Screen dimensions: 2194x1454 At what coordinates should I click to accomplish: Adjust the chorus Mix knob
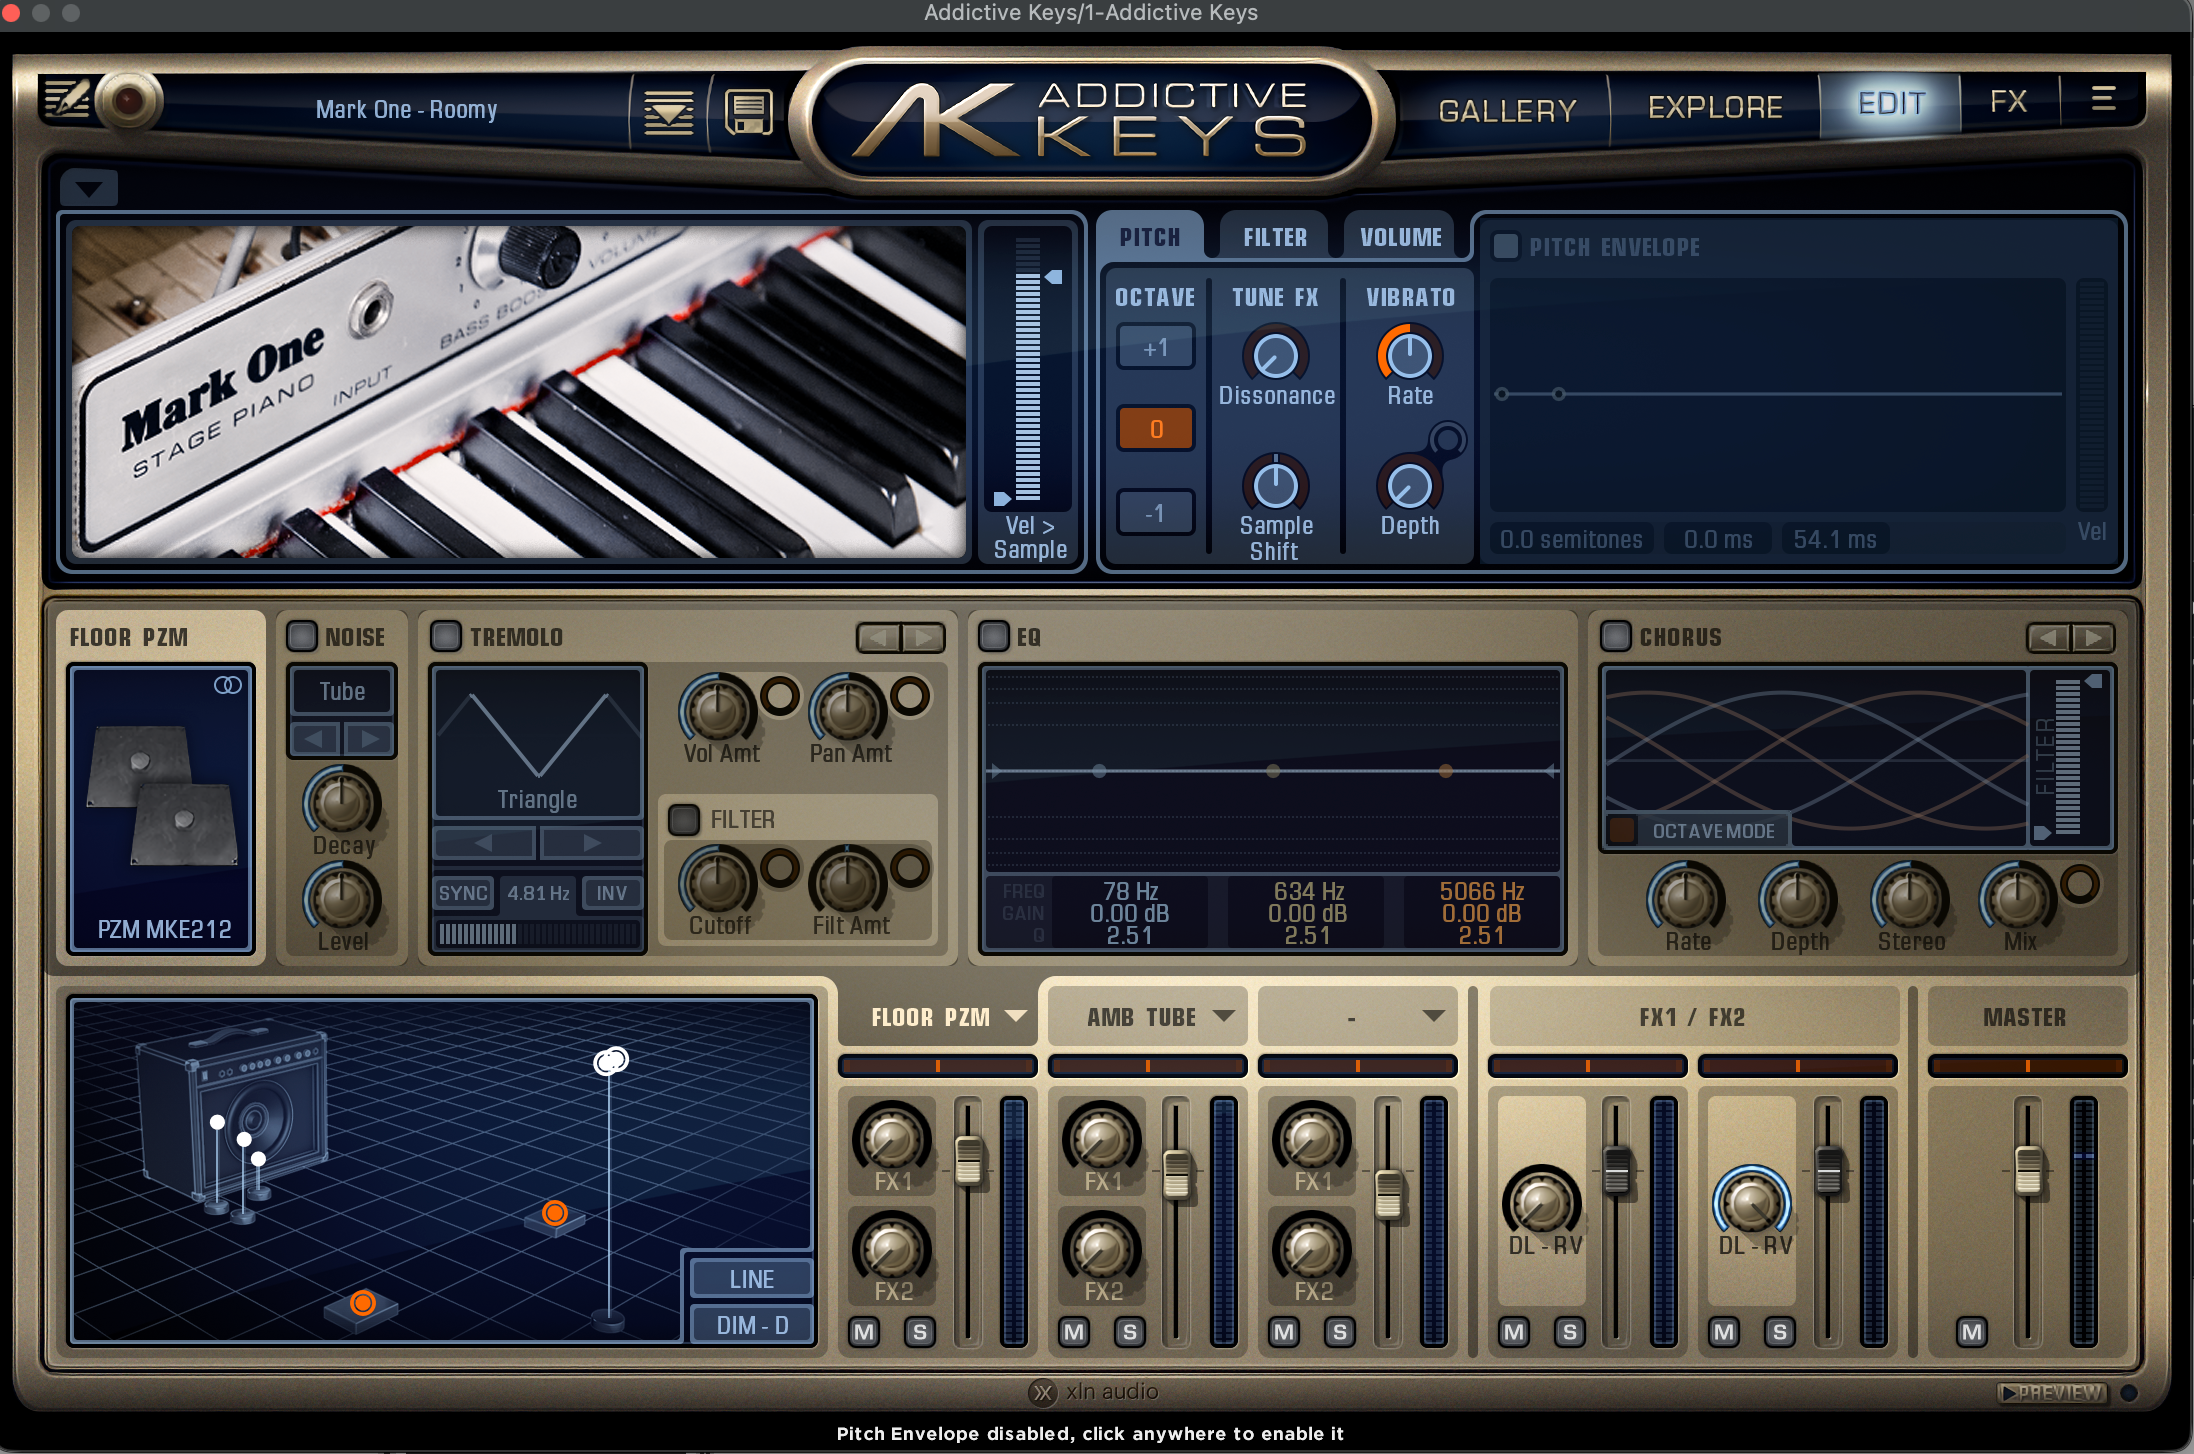click(x=2018, y=898)
